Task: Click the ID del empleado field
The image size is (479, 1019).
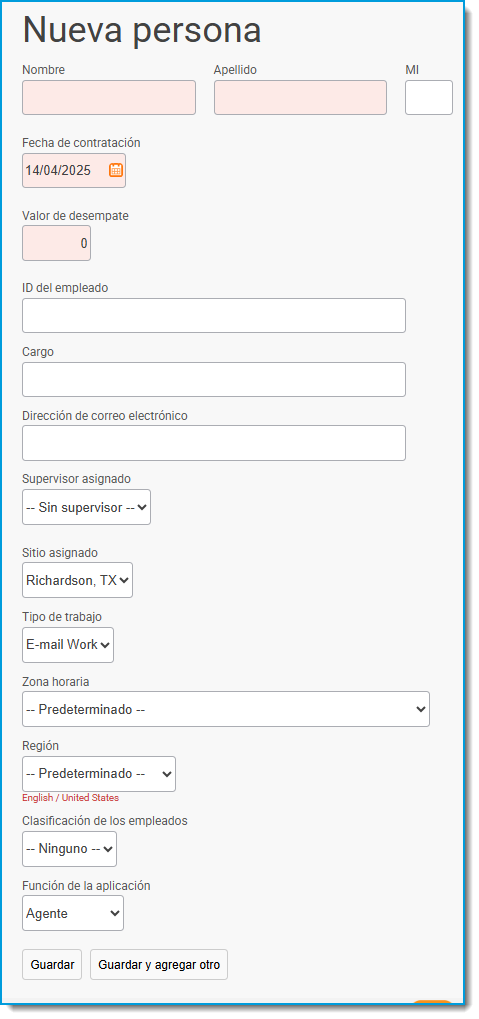Action: (x=214, y=315)
